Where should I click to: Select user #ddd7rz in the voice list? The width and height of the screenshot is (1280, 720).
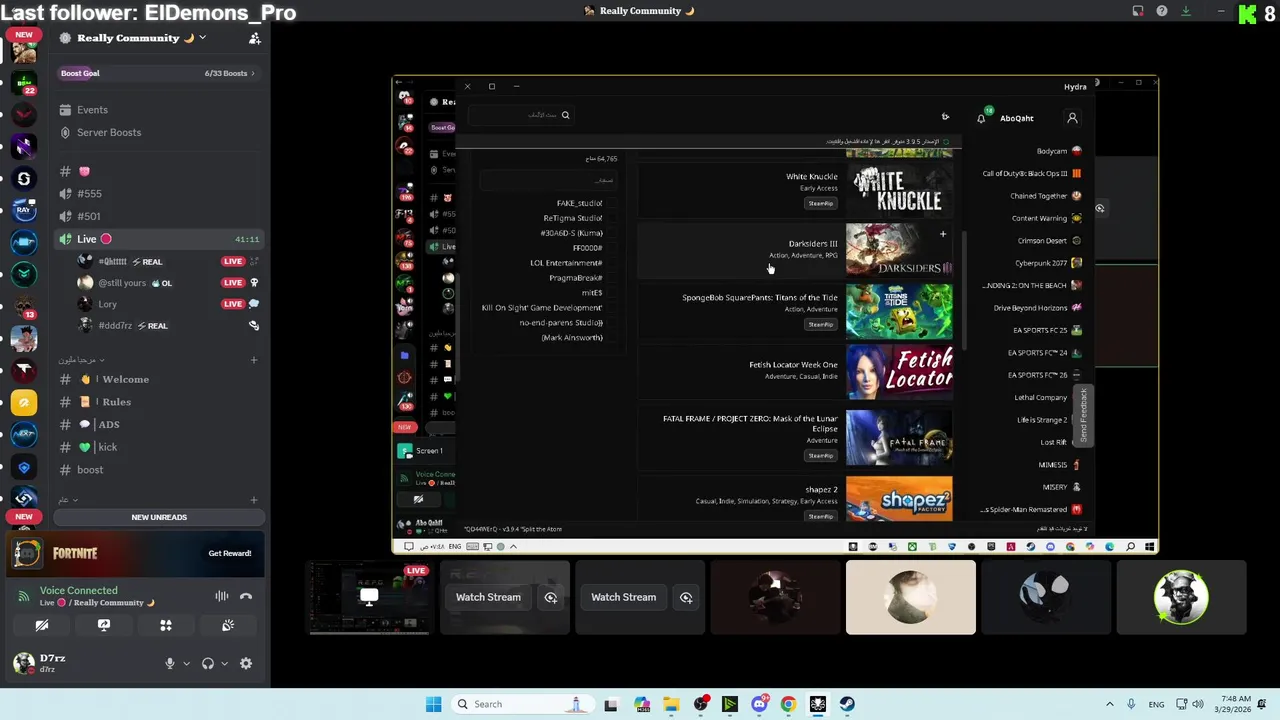(168, 325)
